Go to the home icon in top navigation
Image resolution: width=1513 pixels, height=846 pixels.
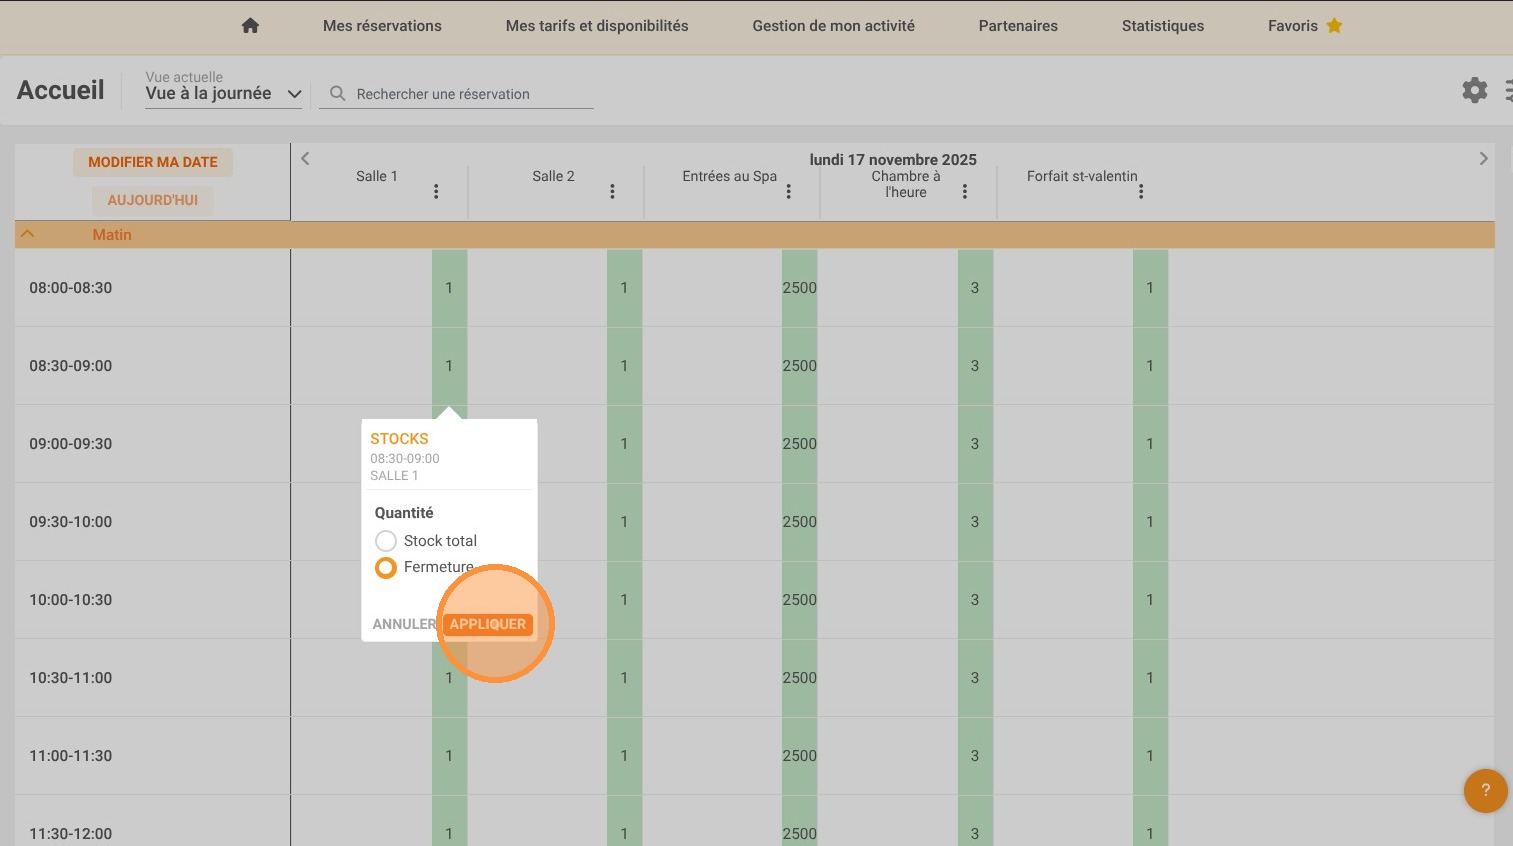pyautogui.click(x=250, y=26)
